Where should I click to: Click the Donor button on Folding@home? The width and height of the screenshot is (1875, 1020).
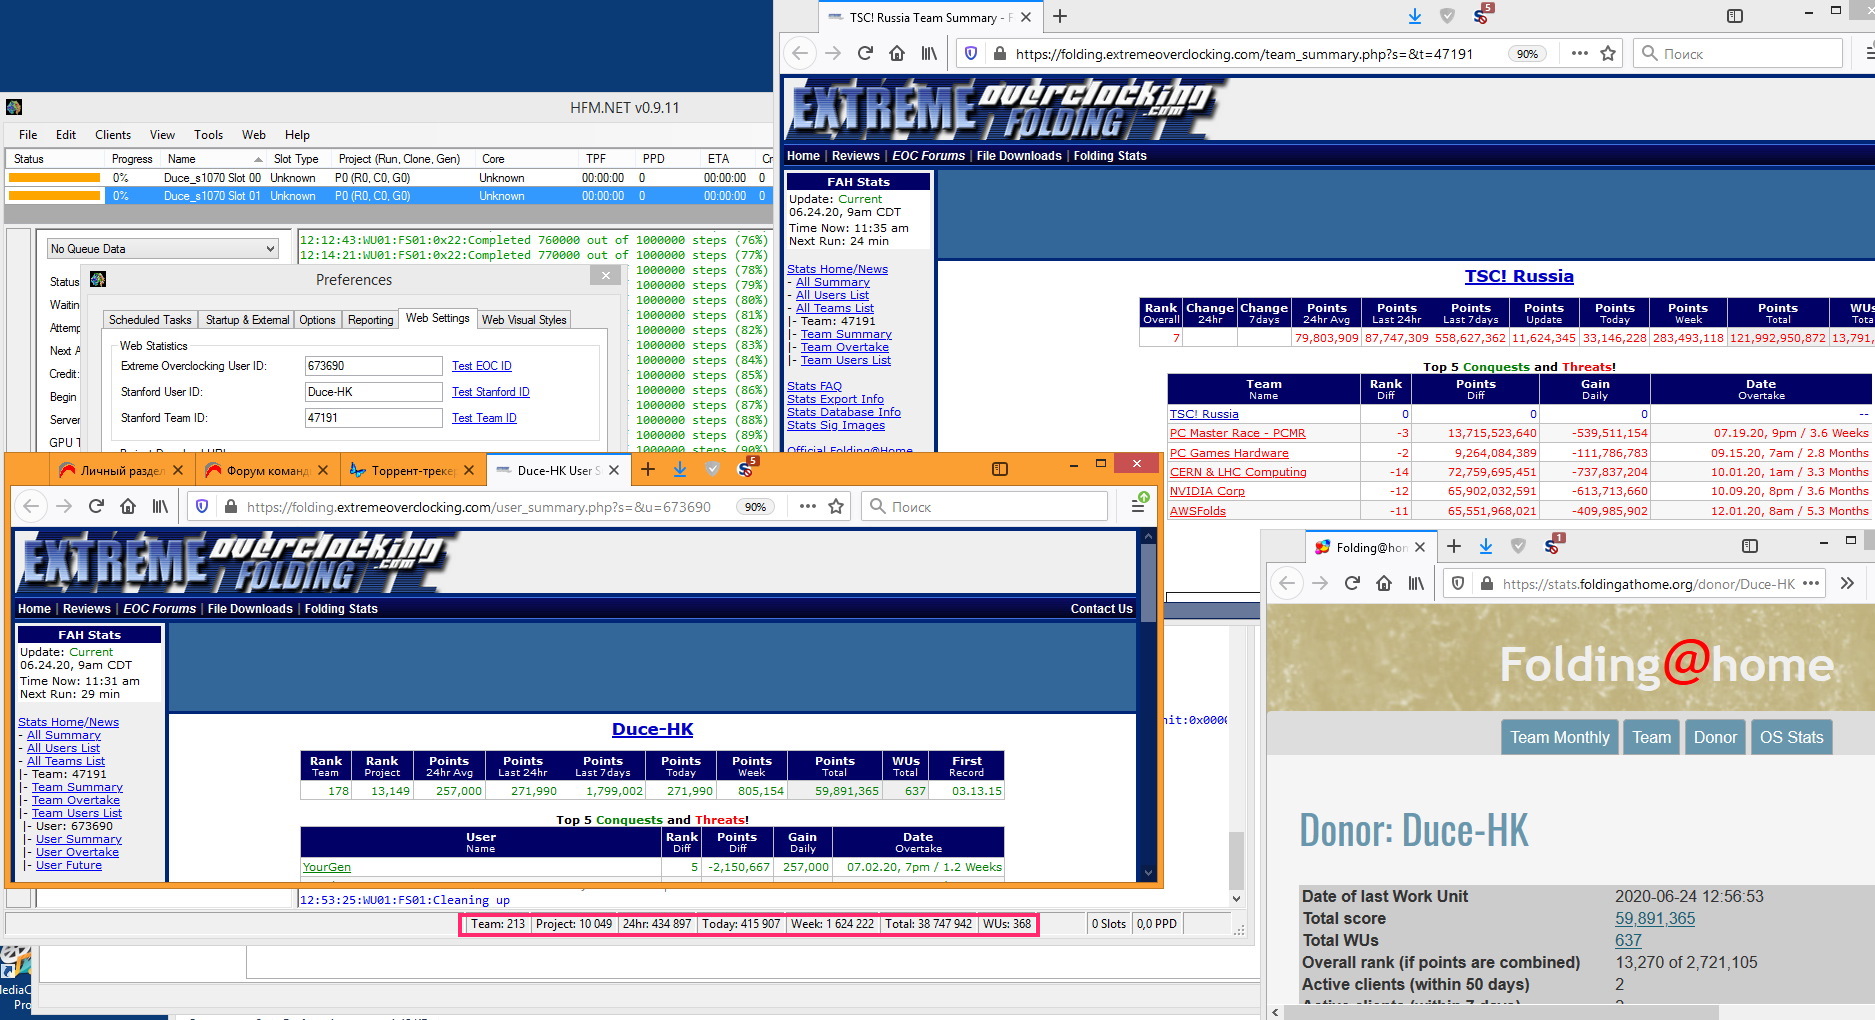click(1715, 737)
